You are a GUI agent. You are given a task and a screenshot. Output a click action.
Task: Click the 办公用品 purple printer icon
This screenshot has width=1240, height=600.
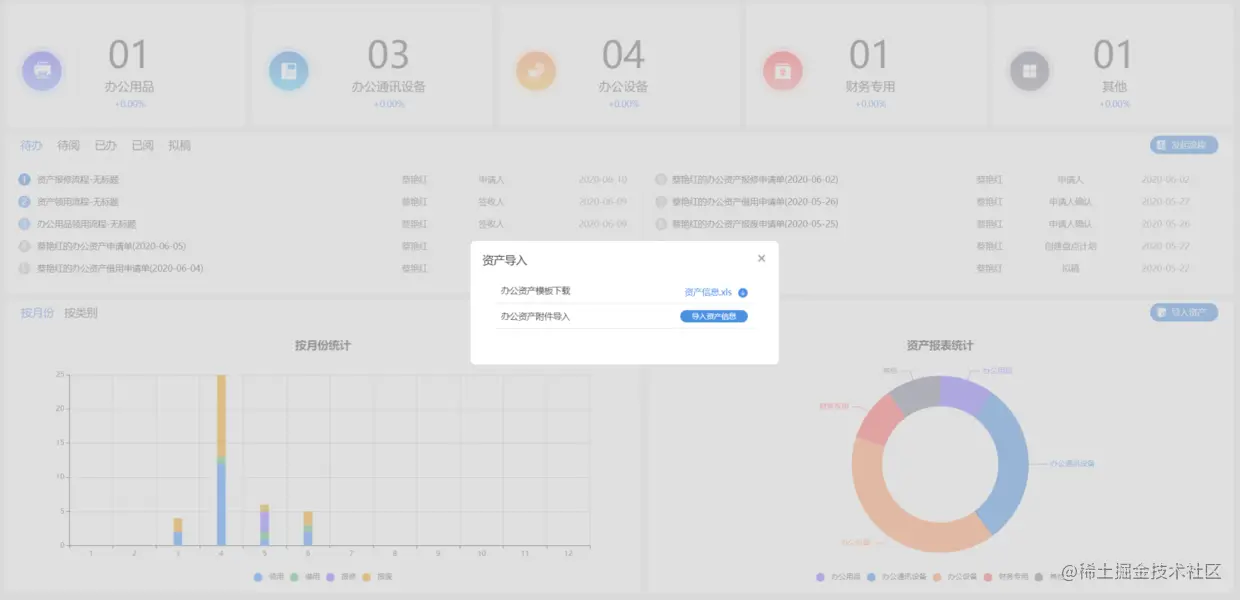pos(42,71)
